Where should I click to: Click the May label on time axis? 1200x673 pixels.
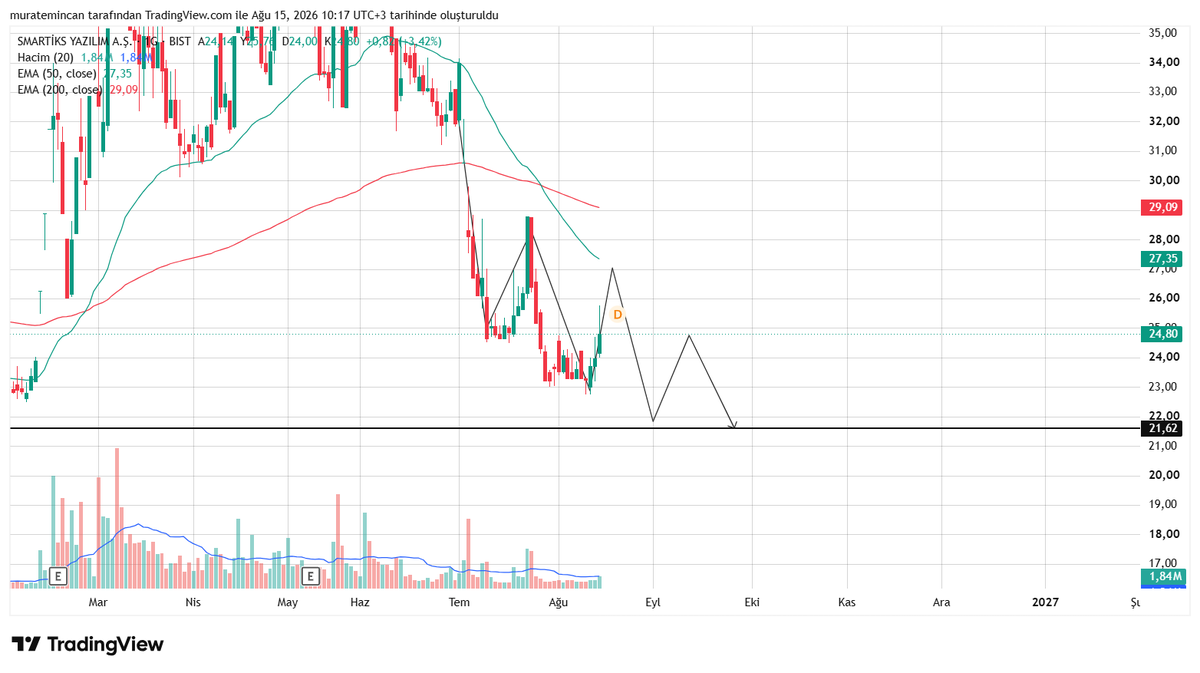pyautogui.click(x=288, y=602)
